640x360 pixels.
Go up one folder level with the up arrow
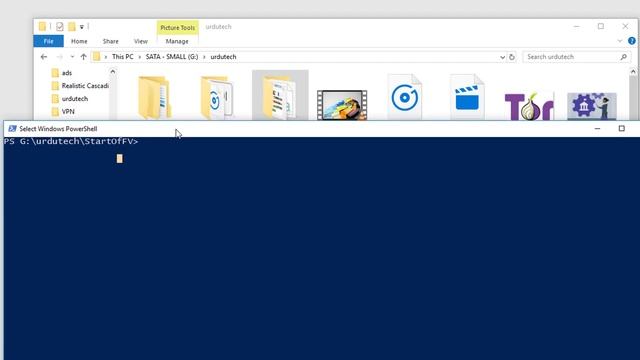(83, 57)
